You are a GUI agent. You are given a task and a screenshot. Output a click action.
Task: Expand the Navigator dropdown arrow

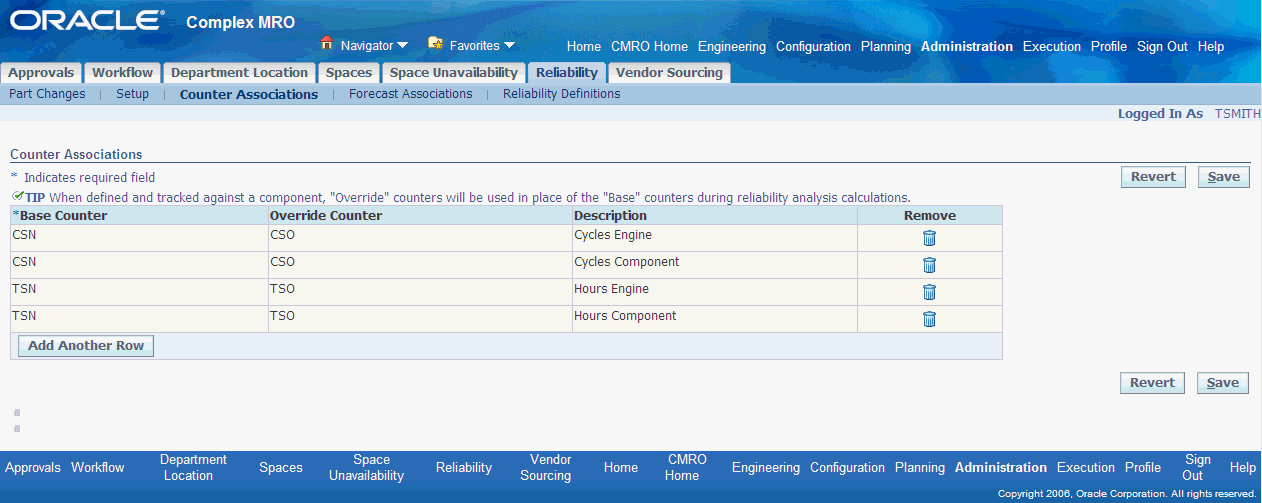coord(402,46)
